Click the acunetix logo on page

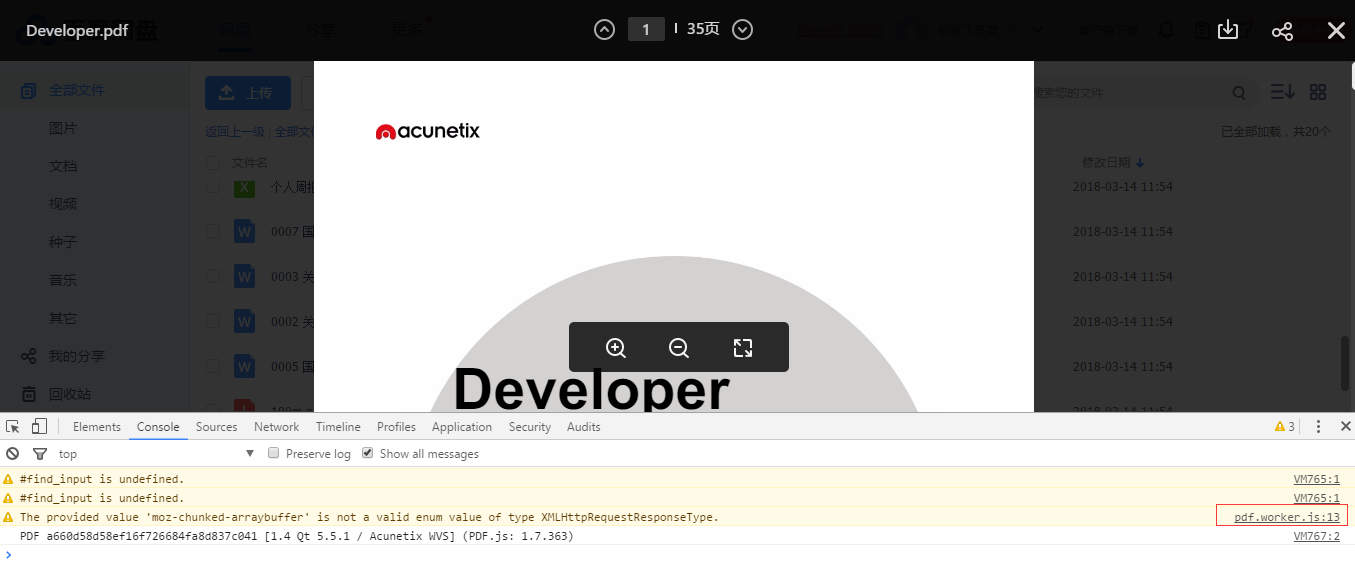point(428,131)
